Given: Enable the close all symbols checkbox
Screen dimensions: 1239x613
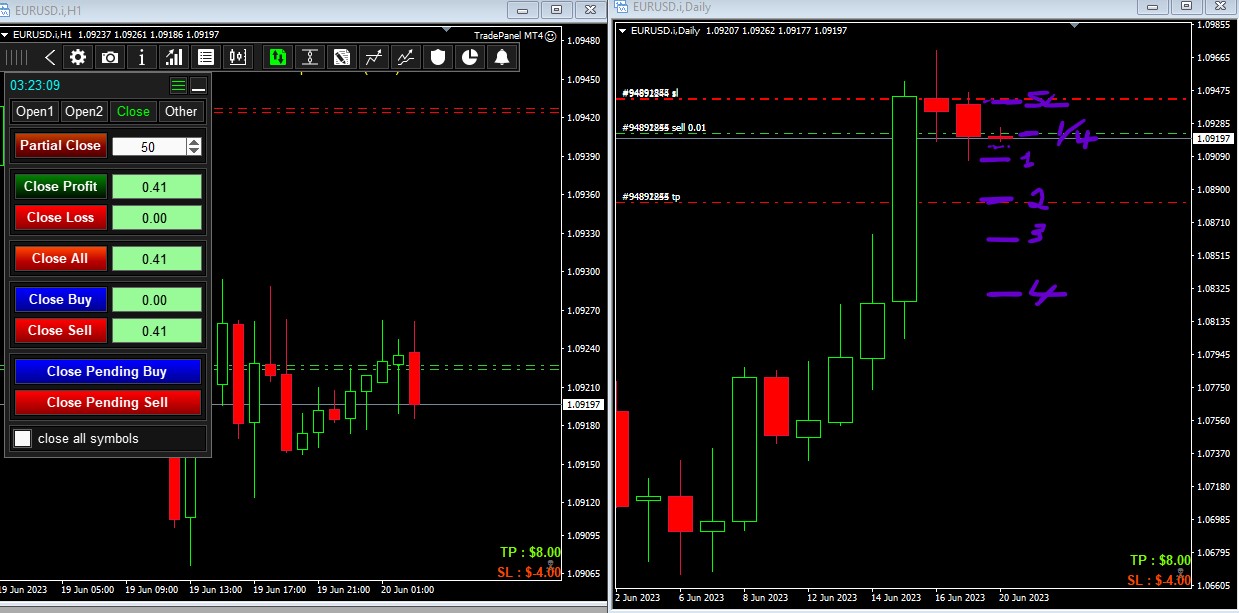Looking at the screenshot, I should (x=22, y=438).
